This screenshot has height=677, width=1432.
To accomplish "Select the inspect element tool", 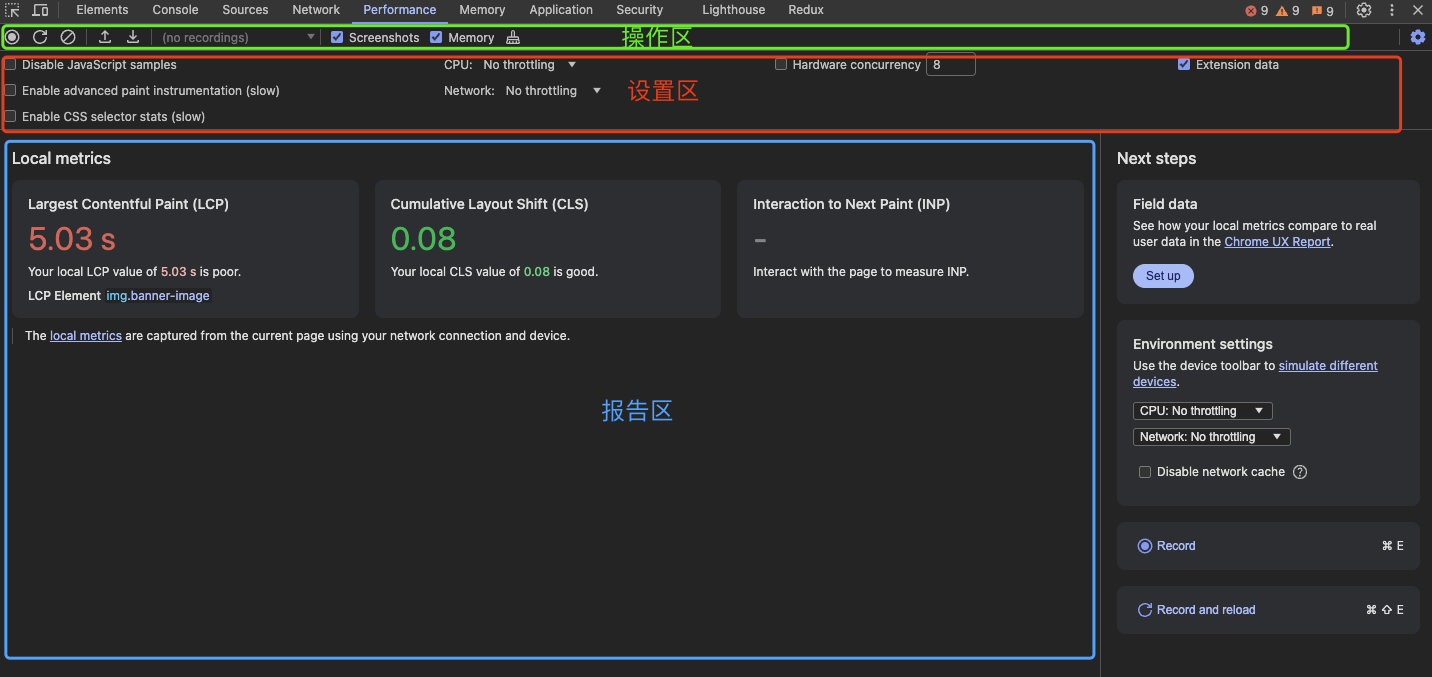I will click(12, 10).
